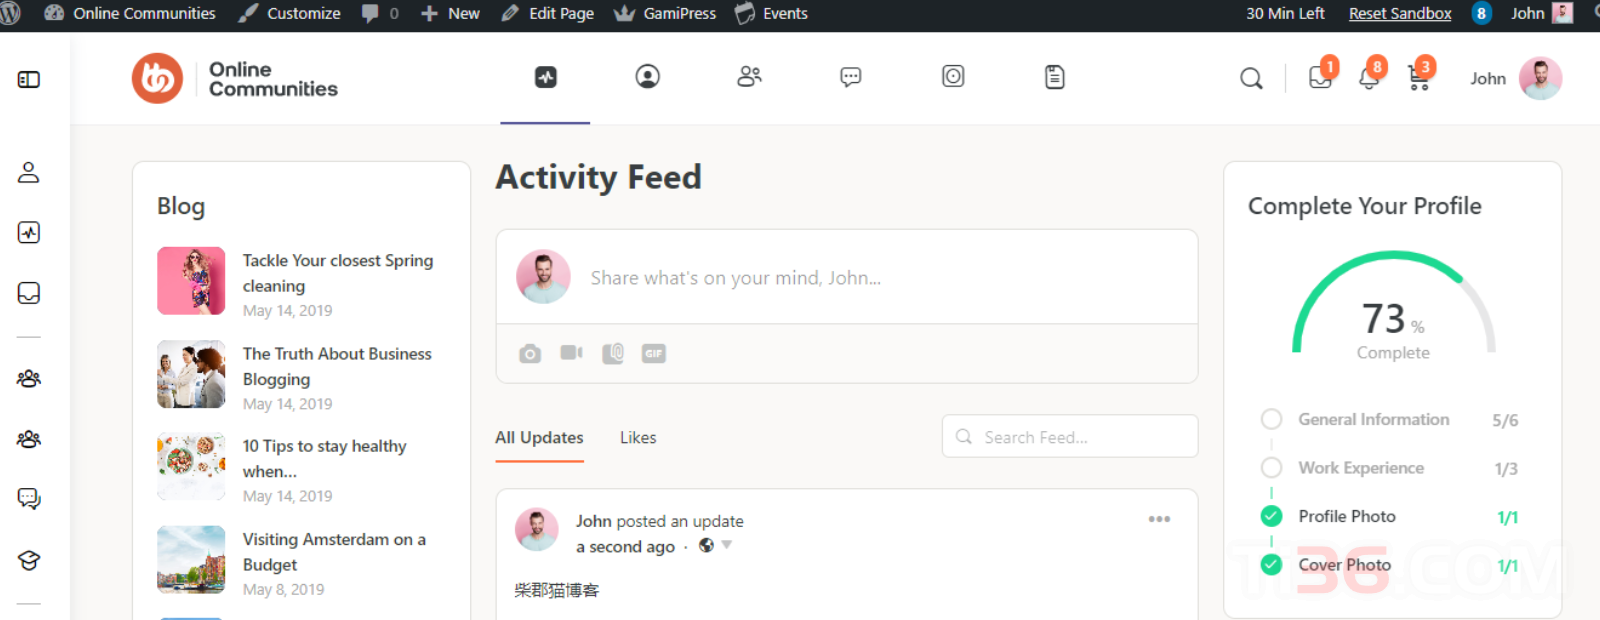Open the New menu in the admin bar
This screenshot has width=1600, height=620.
point(450,13)
